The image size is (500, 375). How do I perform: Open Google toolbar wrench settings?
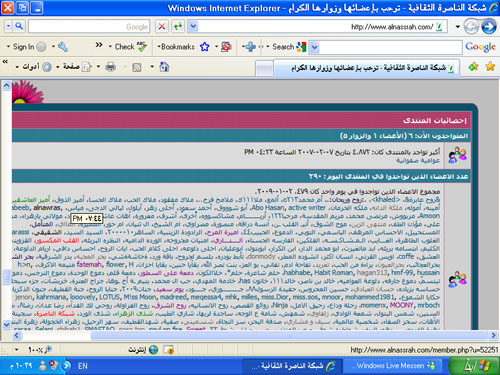pyautogui.click(x=63, y=47)
